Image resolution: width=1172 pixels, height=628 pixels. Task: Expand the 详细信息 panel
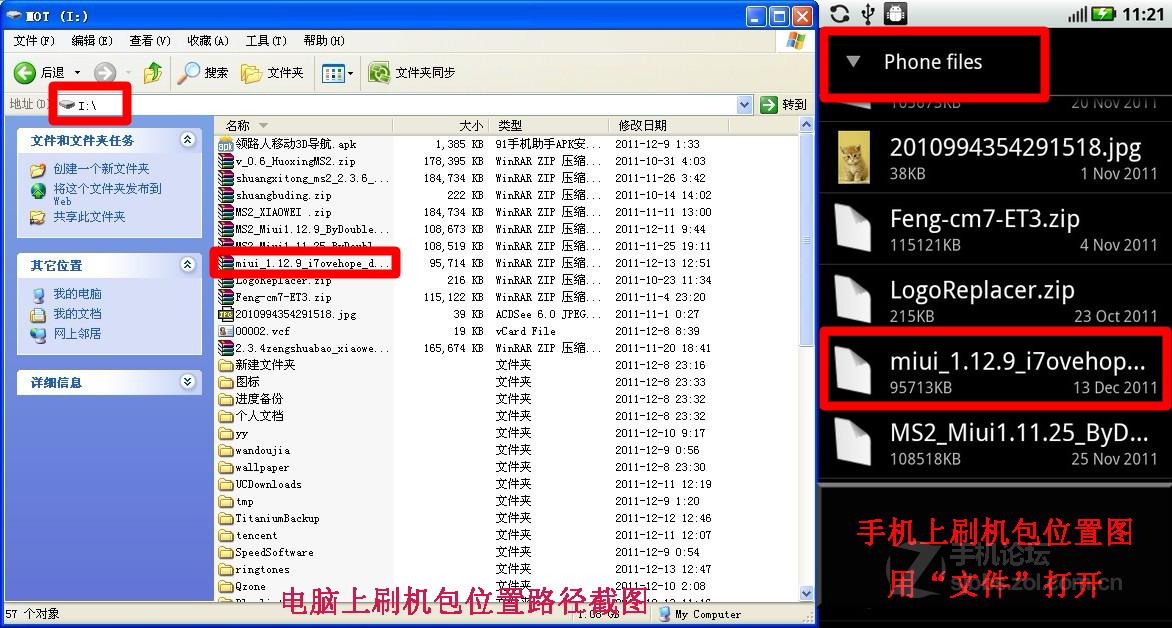click(187, 382)
